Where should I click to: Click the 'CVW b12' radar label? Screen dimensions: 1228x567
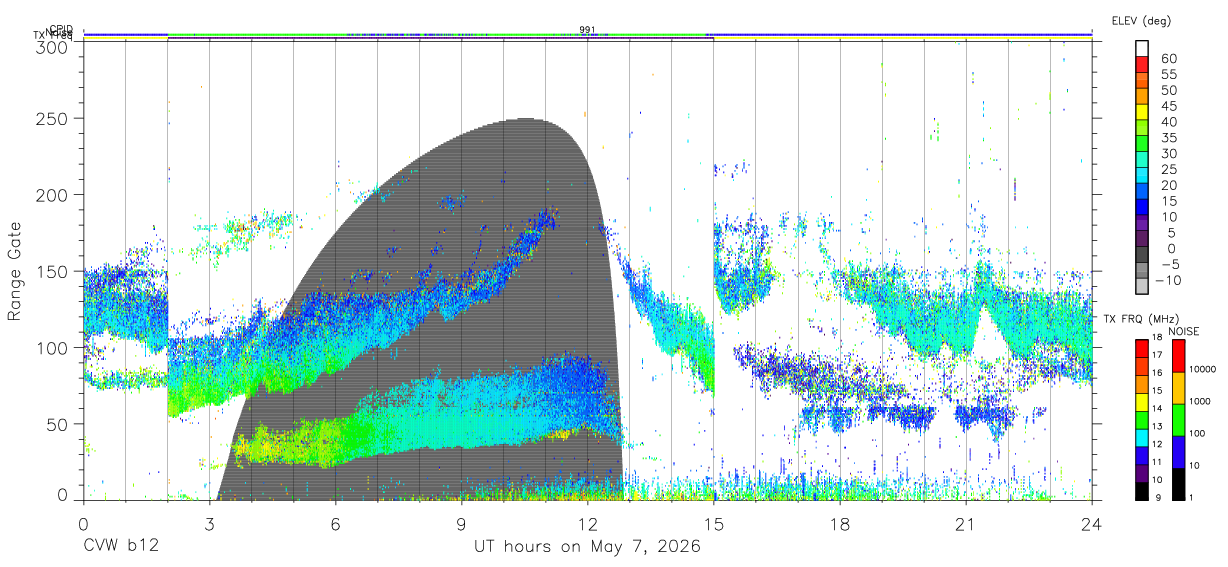tap(120, 547)
